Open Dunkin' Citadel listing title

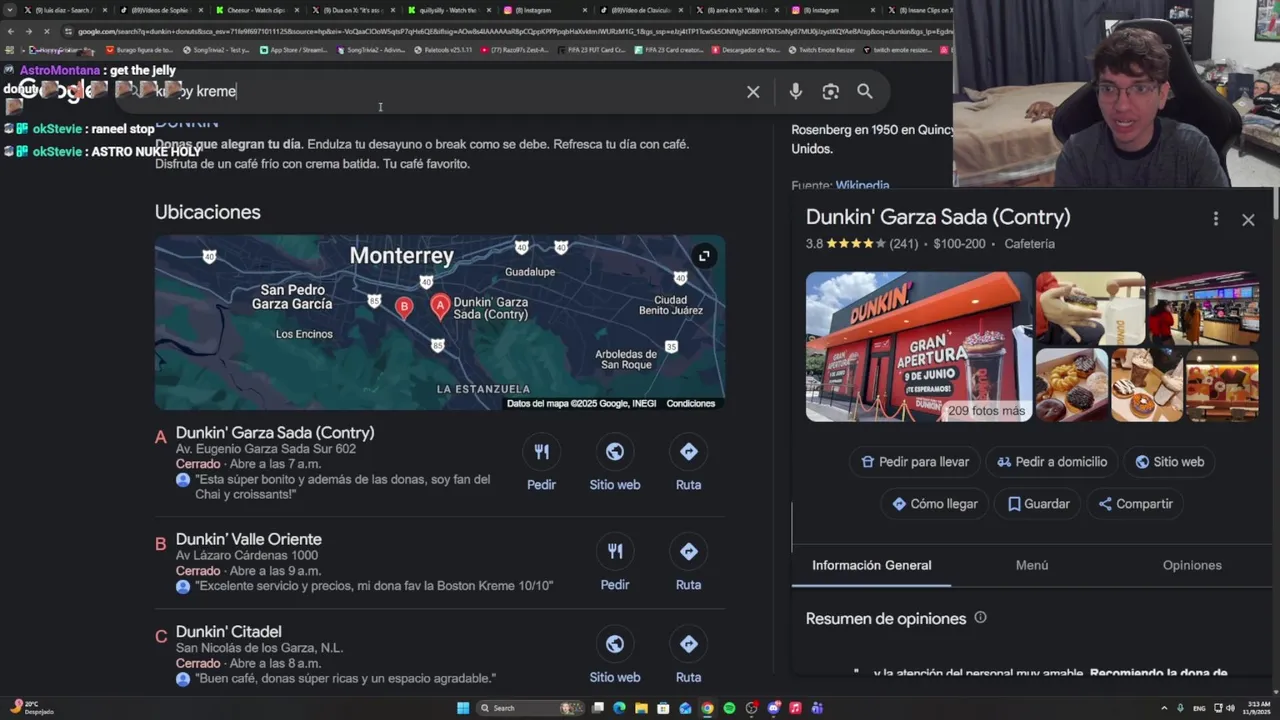click(x=229, y=632)
